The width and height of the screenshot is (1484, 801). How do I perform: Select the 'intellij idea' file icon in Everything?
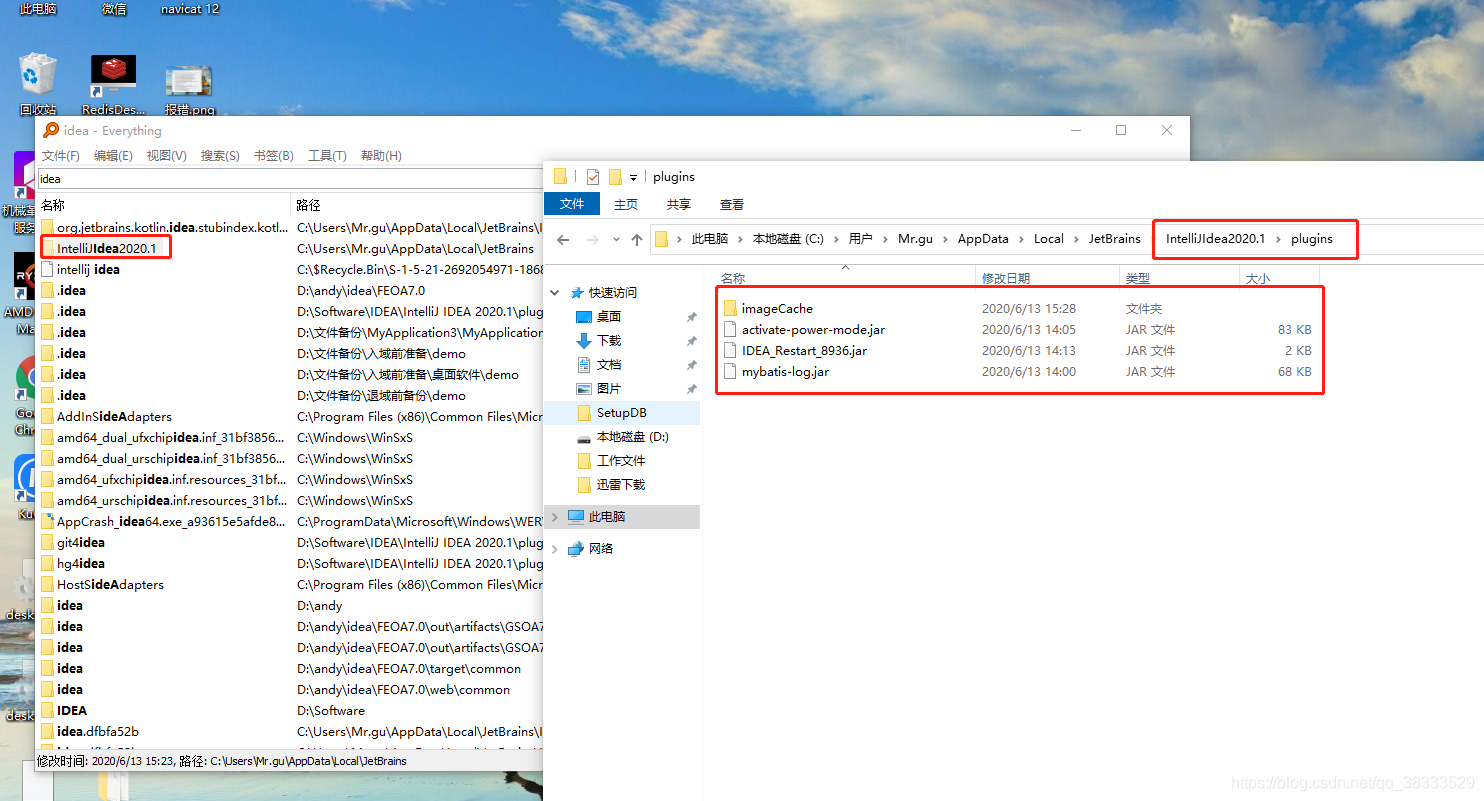click(47, 269)
